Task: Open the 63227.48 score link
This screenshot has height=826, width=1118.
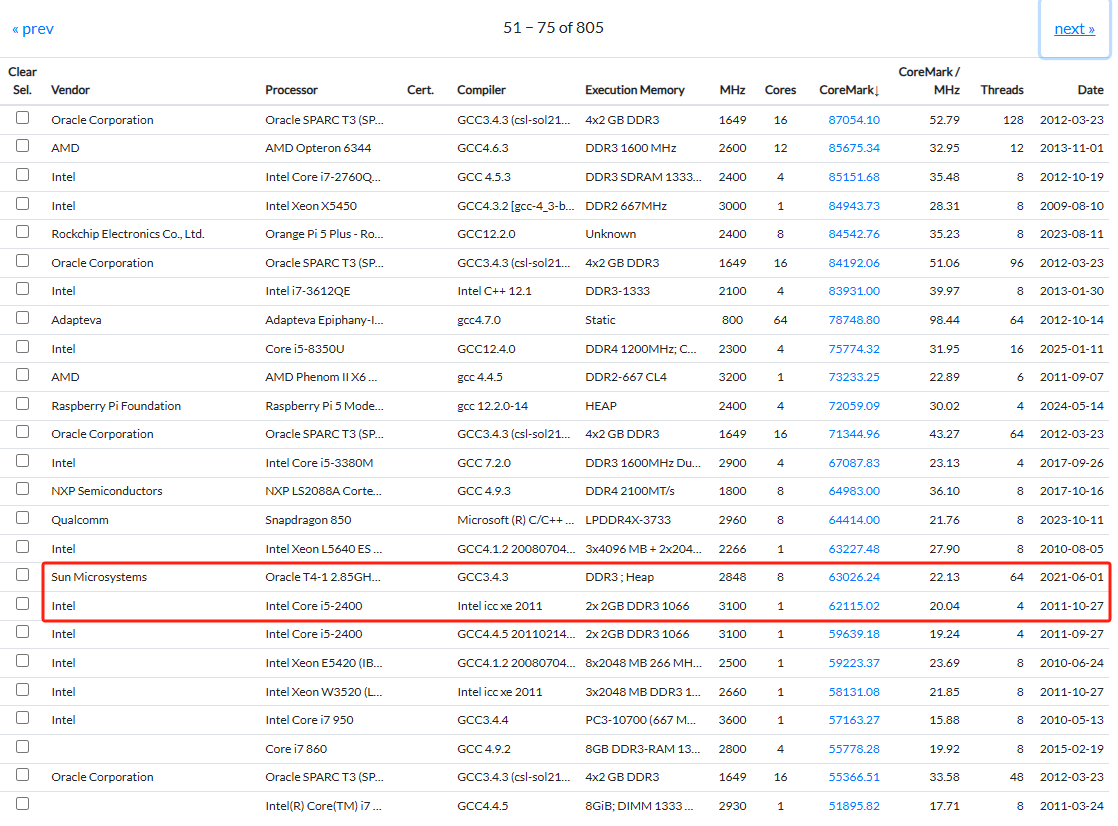Action: click(x=853, y=549)
